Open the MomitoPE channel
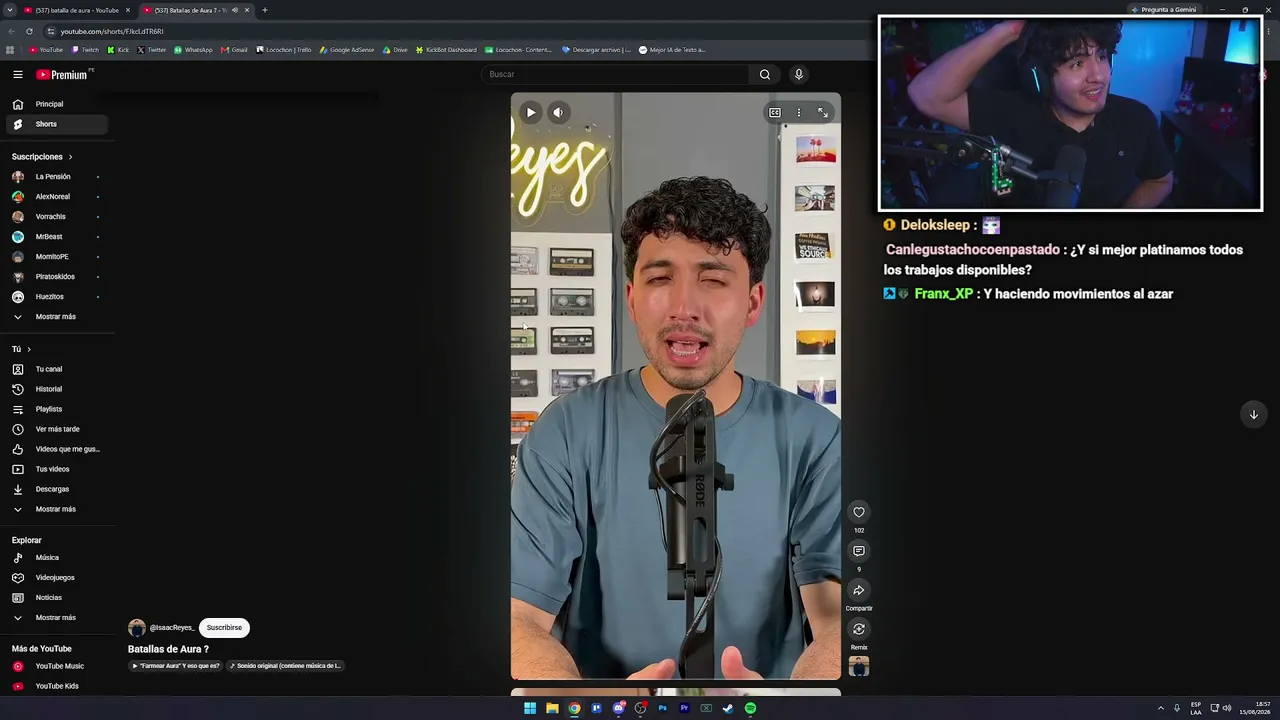The image size is (1280, 720). pyautogui.click(x=56, y=257)
